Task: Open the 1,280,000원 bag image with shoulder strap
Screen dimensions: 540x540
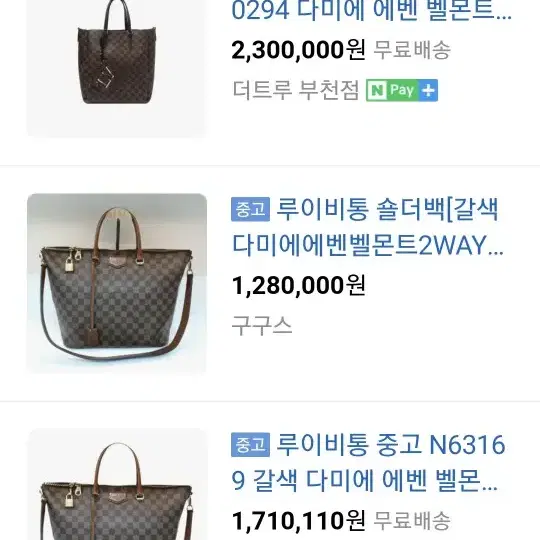Action: [x=117, y=283]
